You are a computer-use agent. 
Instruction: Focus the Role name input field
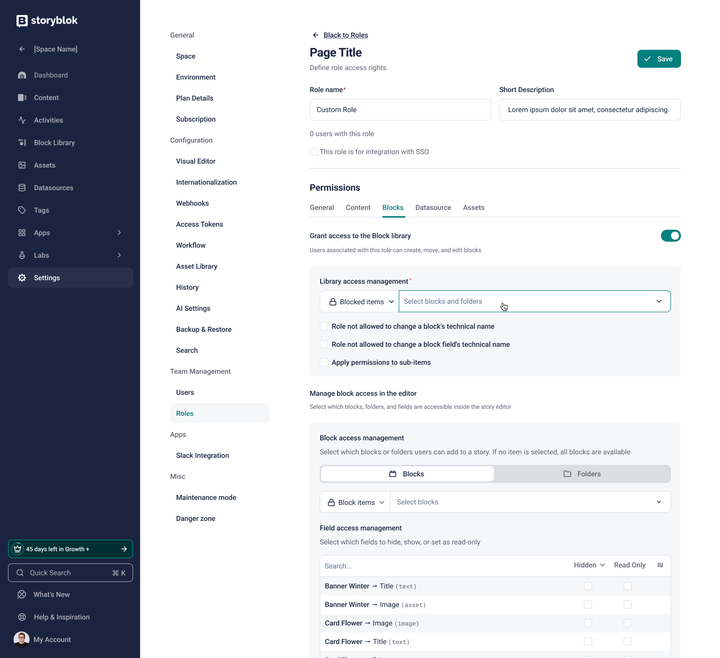400,110
